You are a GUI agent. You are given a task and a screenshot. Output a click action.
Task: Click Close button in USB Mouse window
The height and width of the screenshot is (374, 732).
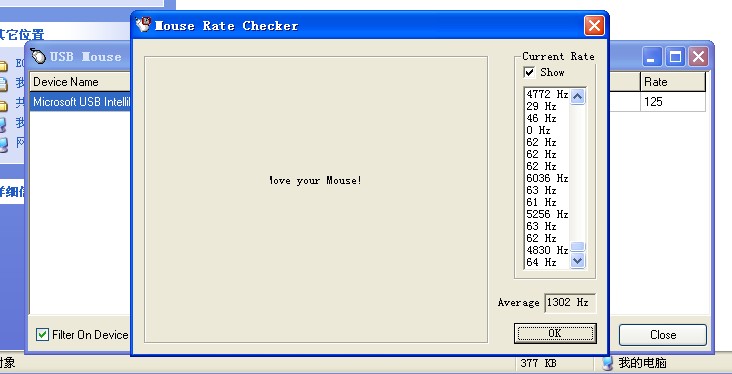[x=663, y=335]
